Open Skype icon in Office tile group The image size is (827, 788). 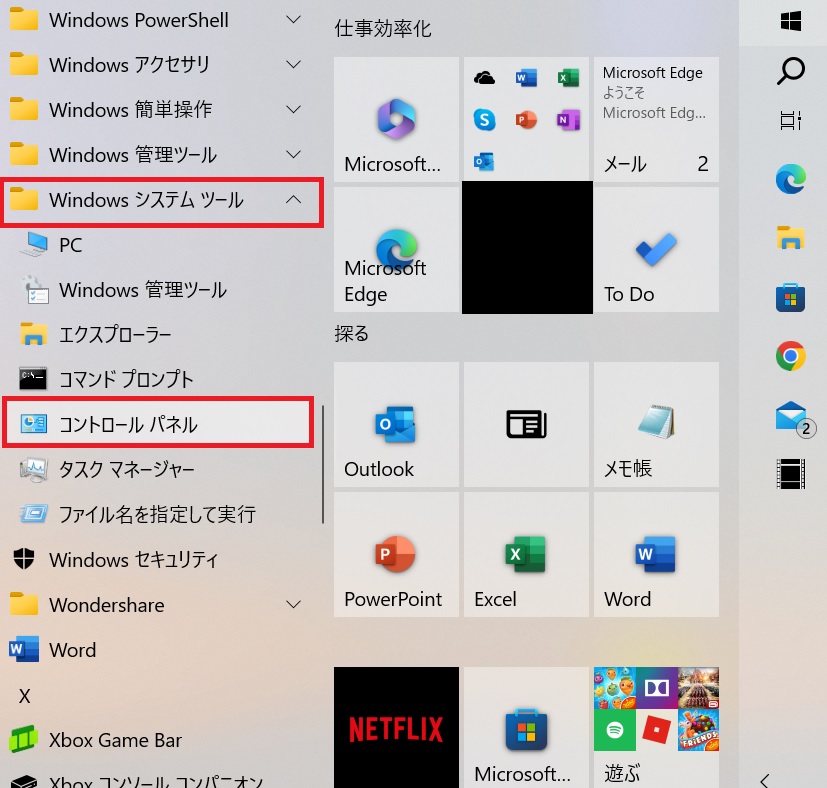coord(484,120)
